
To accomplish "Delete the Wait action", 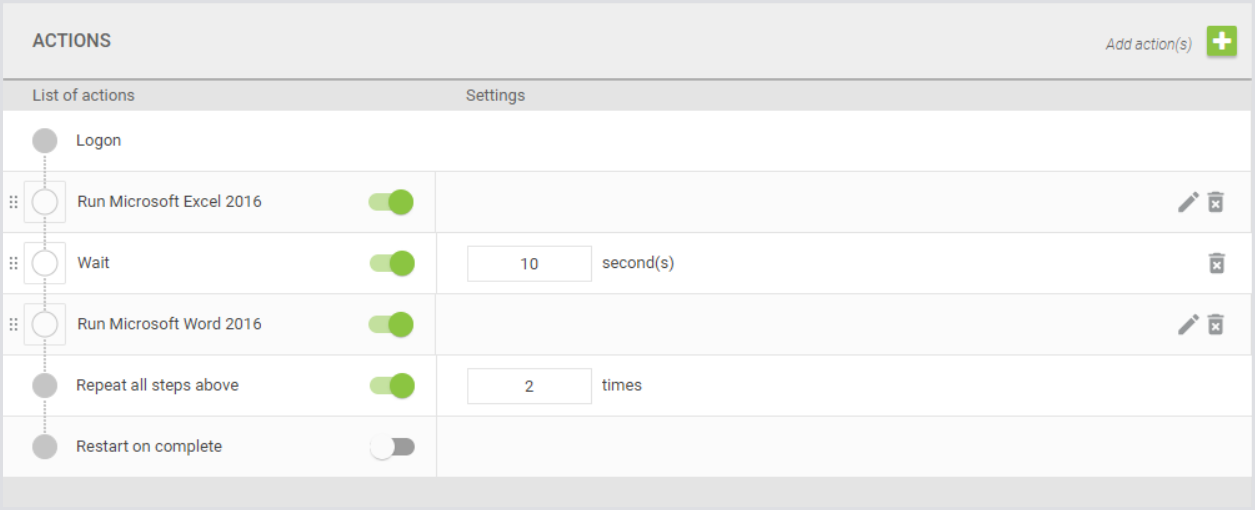I will (x=1216, y=263).
